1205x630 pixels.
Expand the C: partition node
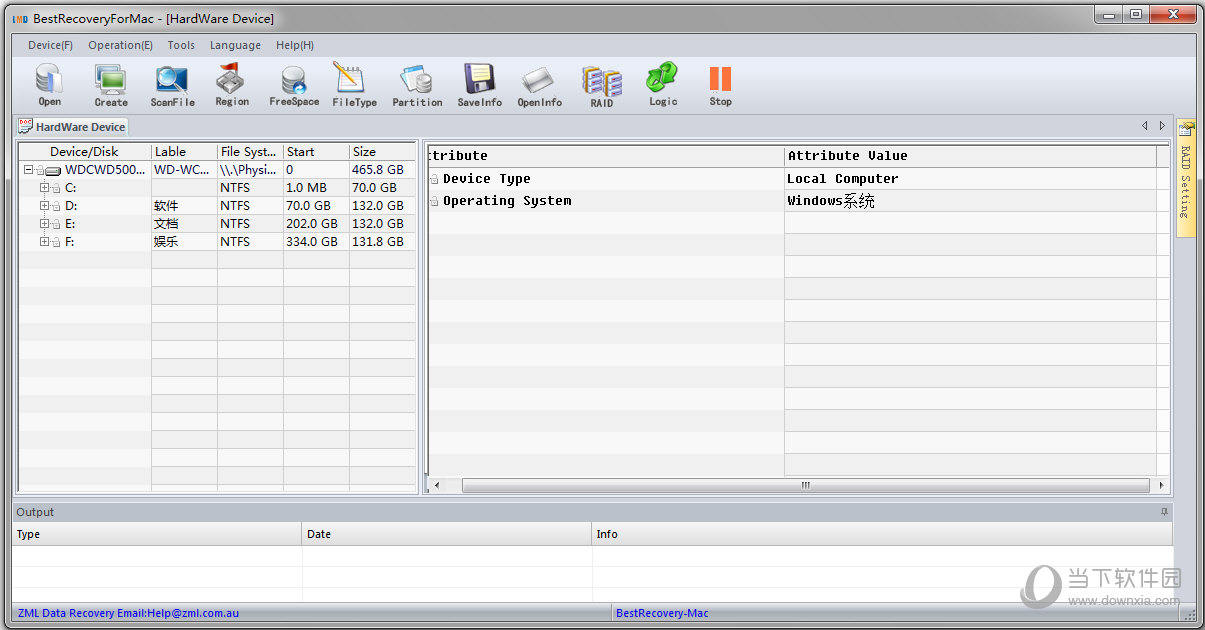[x=44, y=188]
